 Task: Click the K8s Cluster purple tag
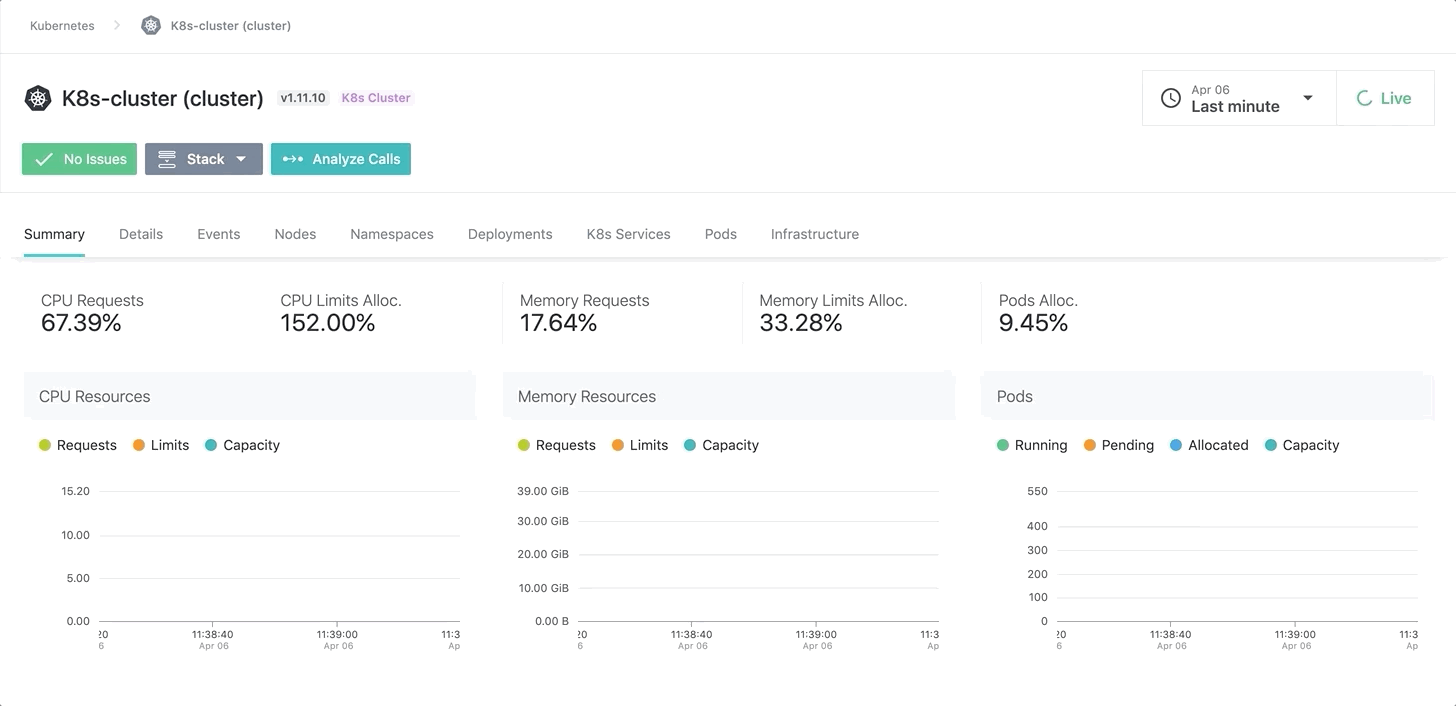point(376,98)
